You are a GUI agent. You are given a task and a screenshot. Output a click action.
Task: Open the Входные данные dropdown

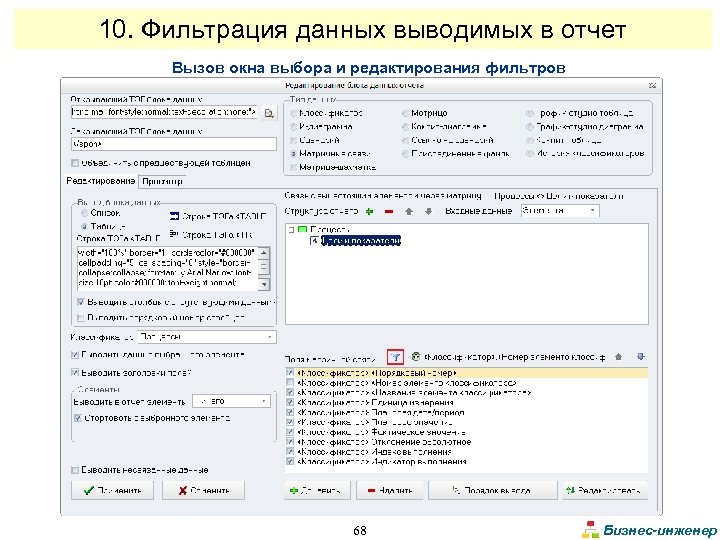click(x=560, y=211)
